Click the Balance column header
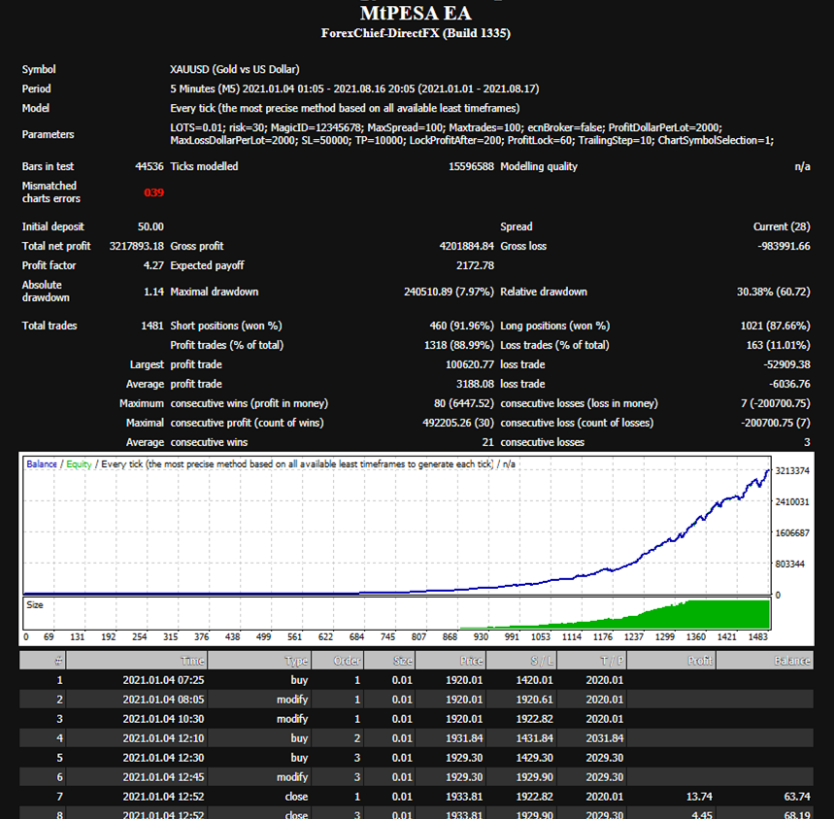Viewport: 834px width, 822px height. pyautogui.click(x=792, y=661)
